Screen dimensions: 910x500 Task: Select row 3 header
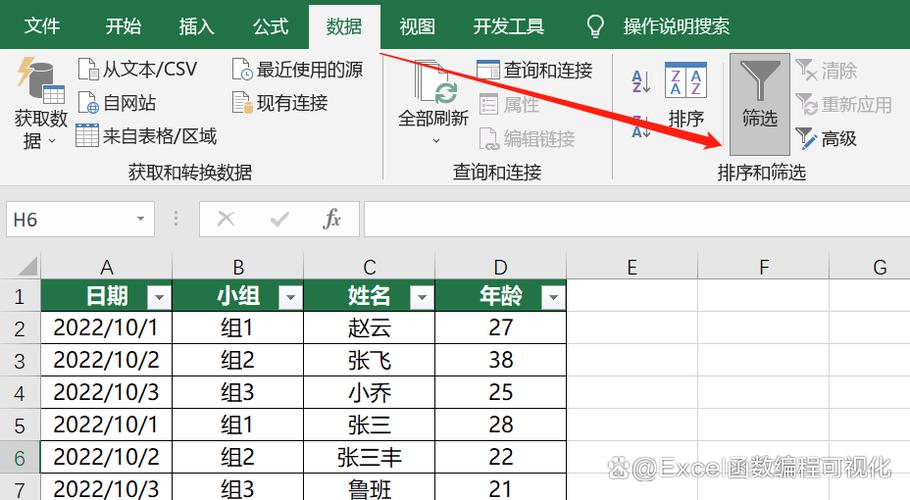click(x=20, y=361)
